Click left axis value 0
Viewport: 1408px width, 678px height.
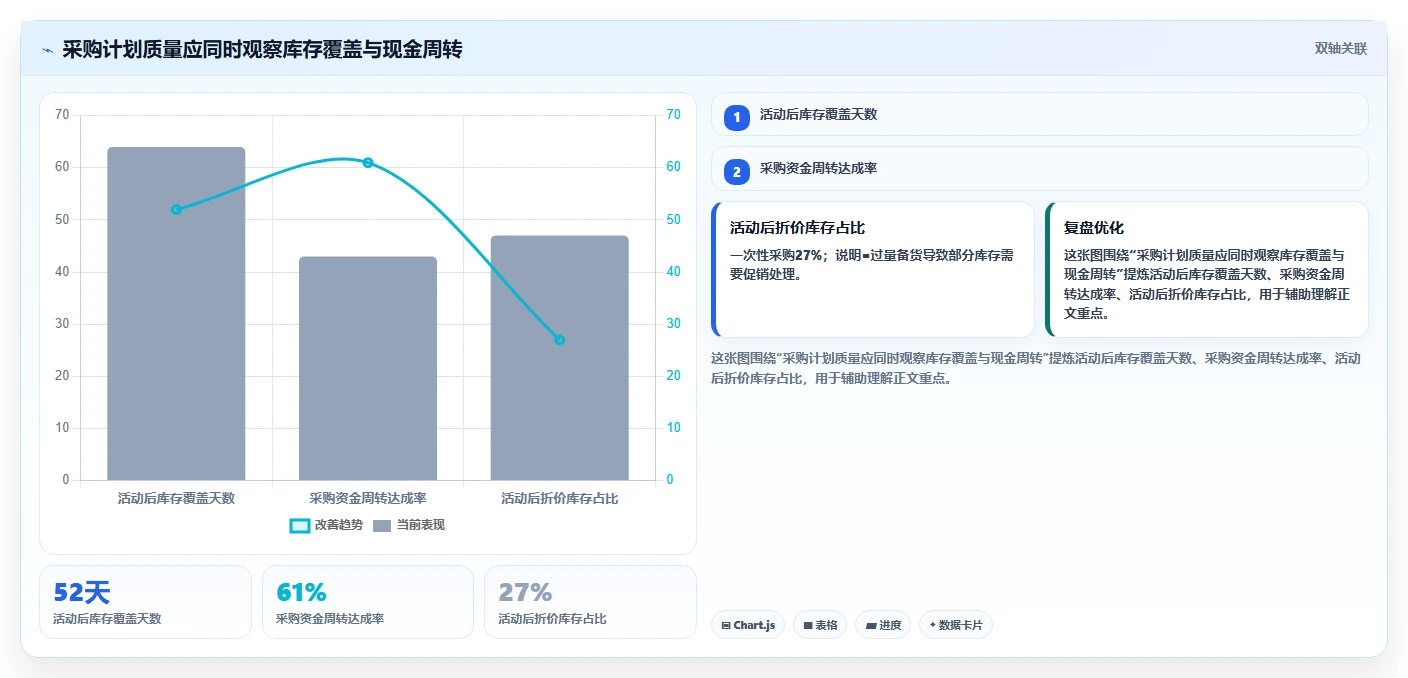click(66, 480)
